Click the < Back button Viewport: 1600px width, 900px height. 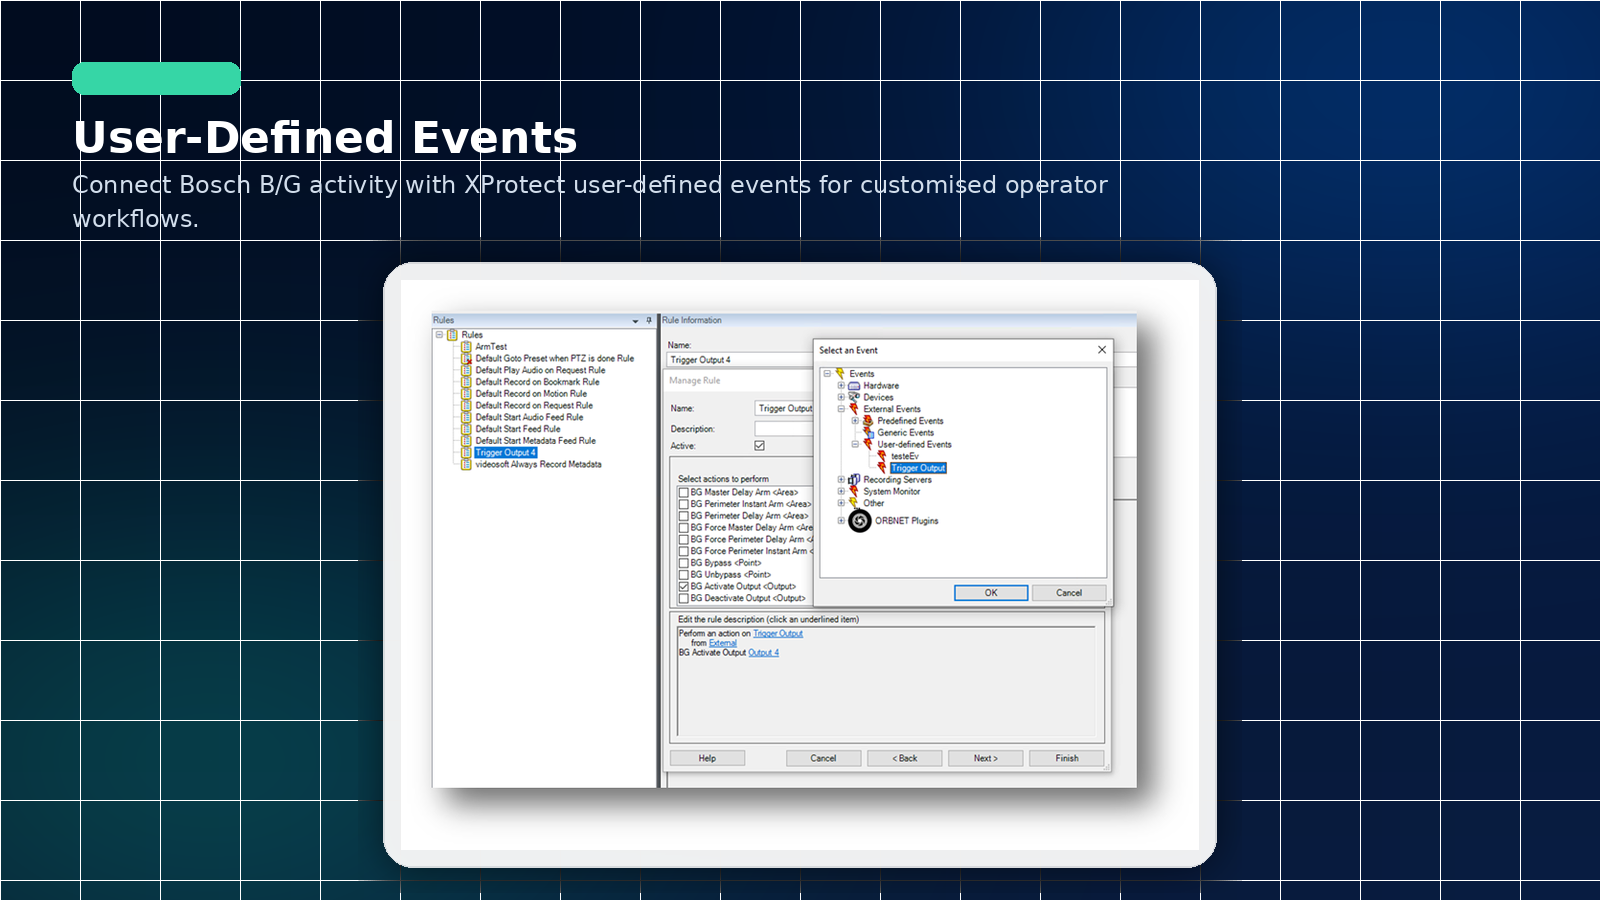905,758
